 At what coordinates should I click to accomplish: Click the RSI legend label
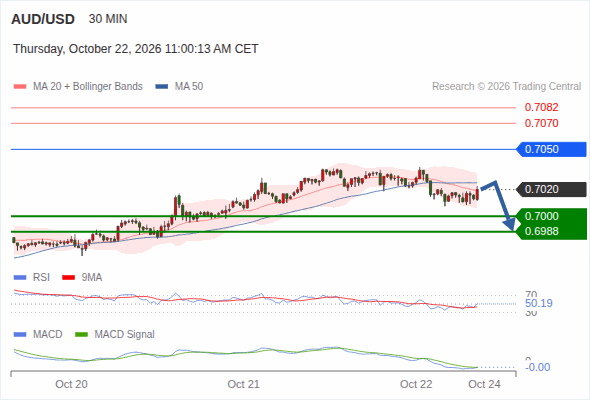pyautogui.click(x=41, y=278)
